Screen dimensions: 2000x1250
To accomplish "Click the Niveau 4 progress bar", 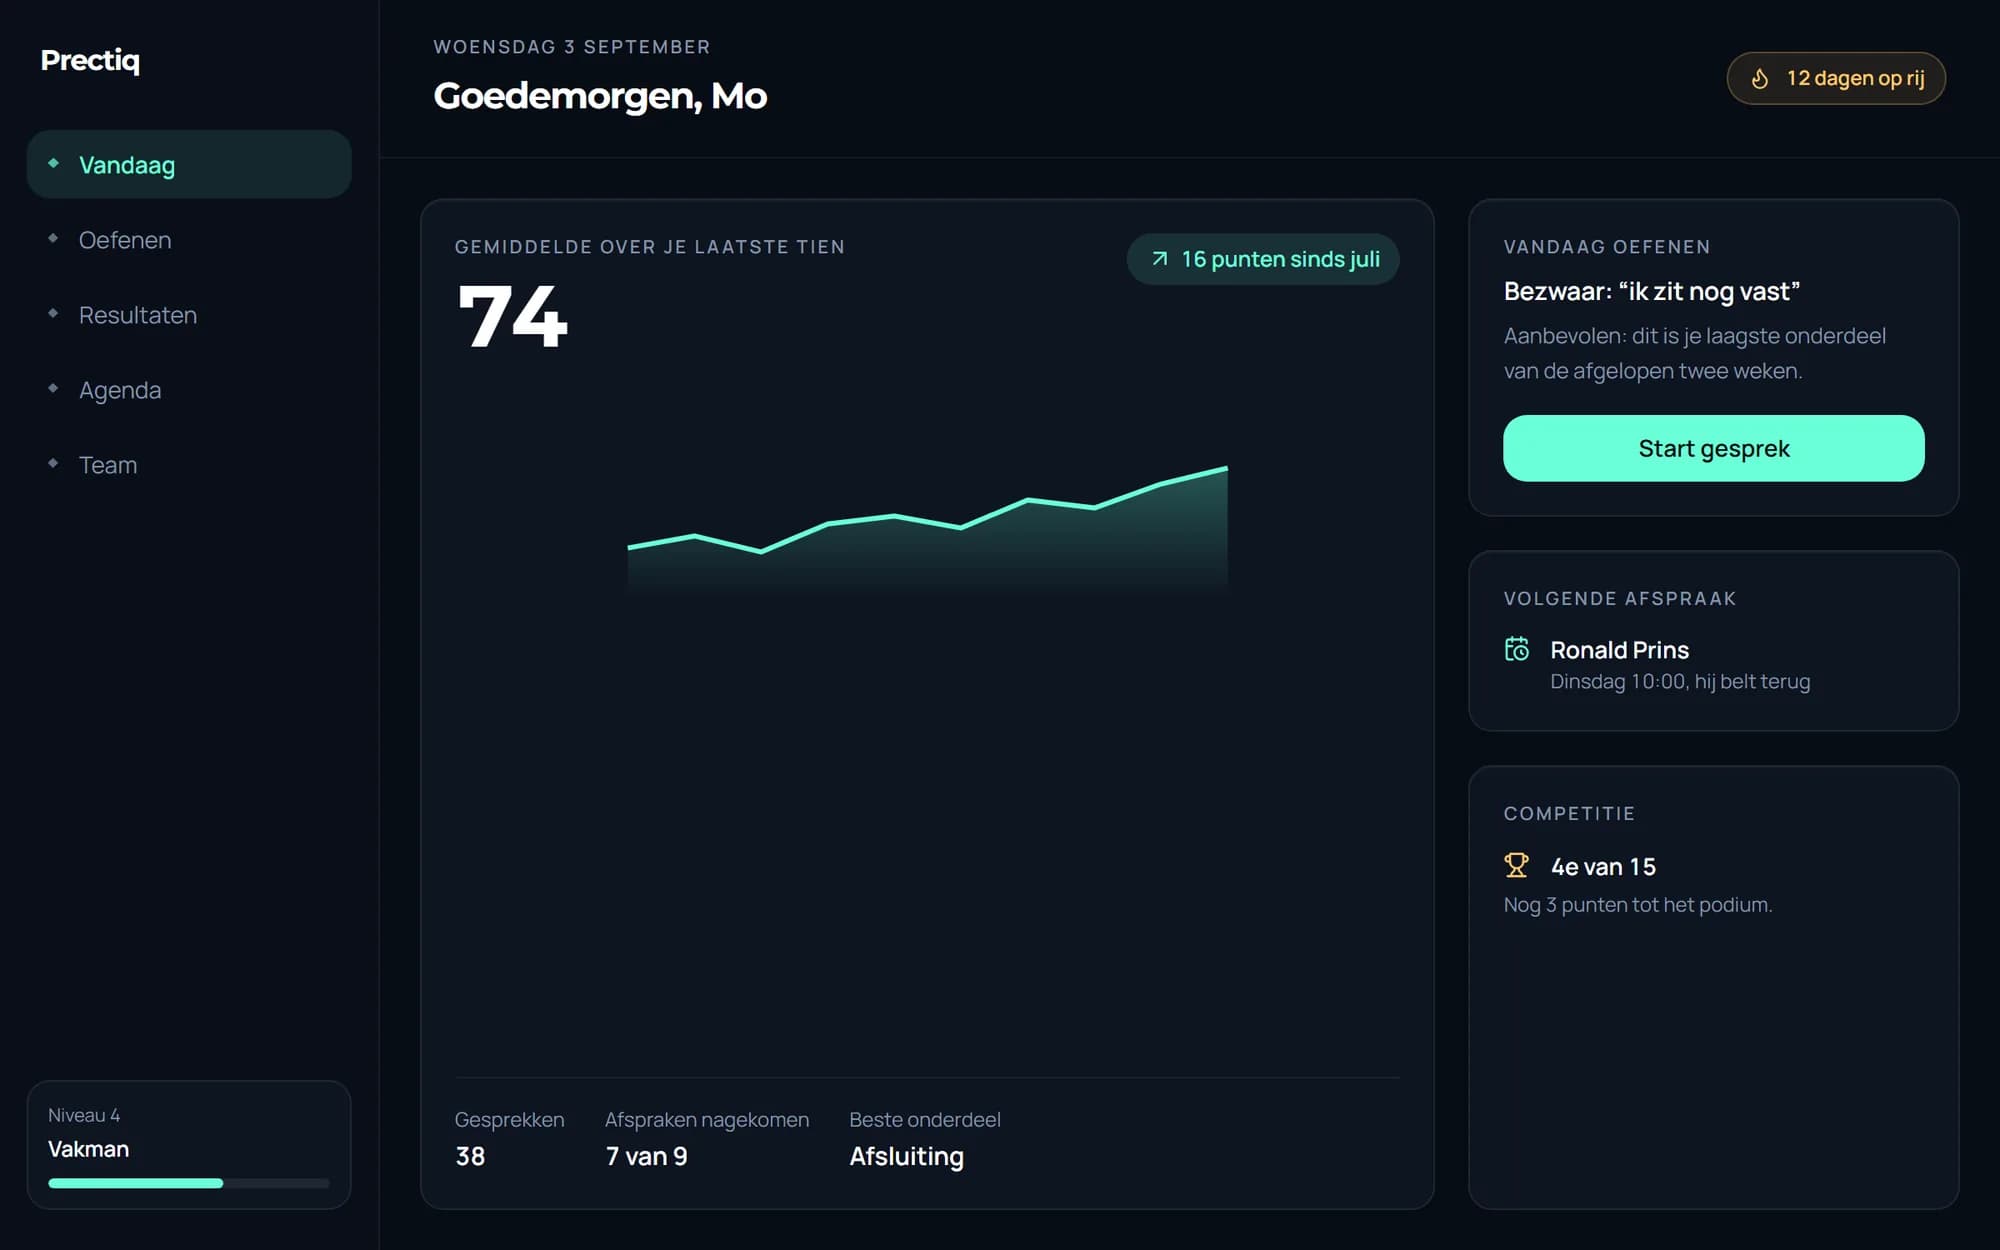I will pyautogui.click(x=189, y=1183).
